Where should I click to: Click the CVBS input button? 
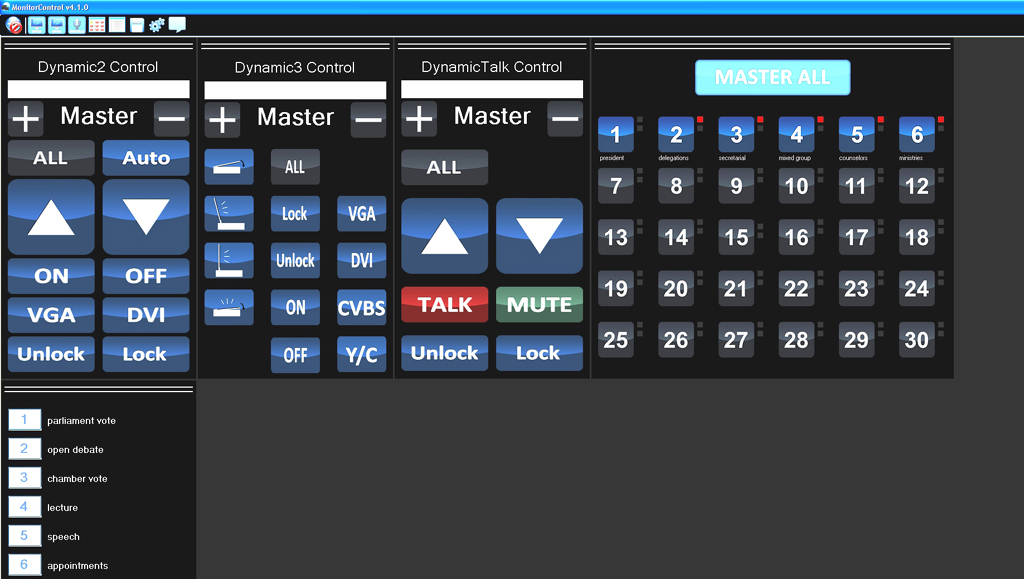tap(361, 308)
